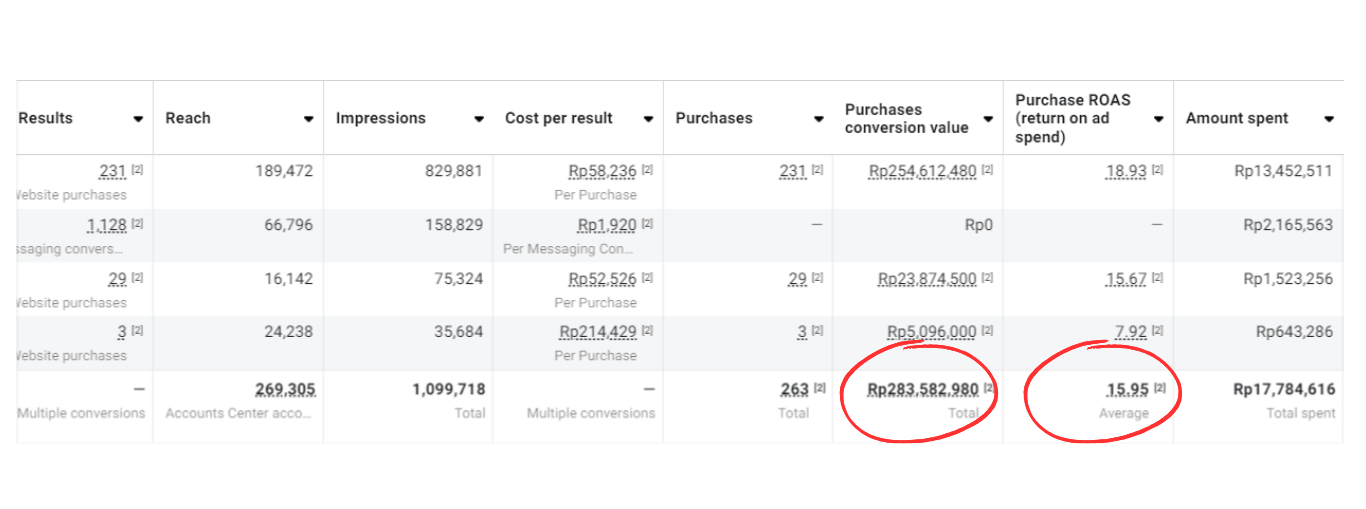Click the footnote icon beside 7.92 ROAS
This screenshot has height=509, width=1366.
click(1157, 330)
